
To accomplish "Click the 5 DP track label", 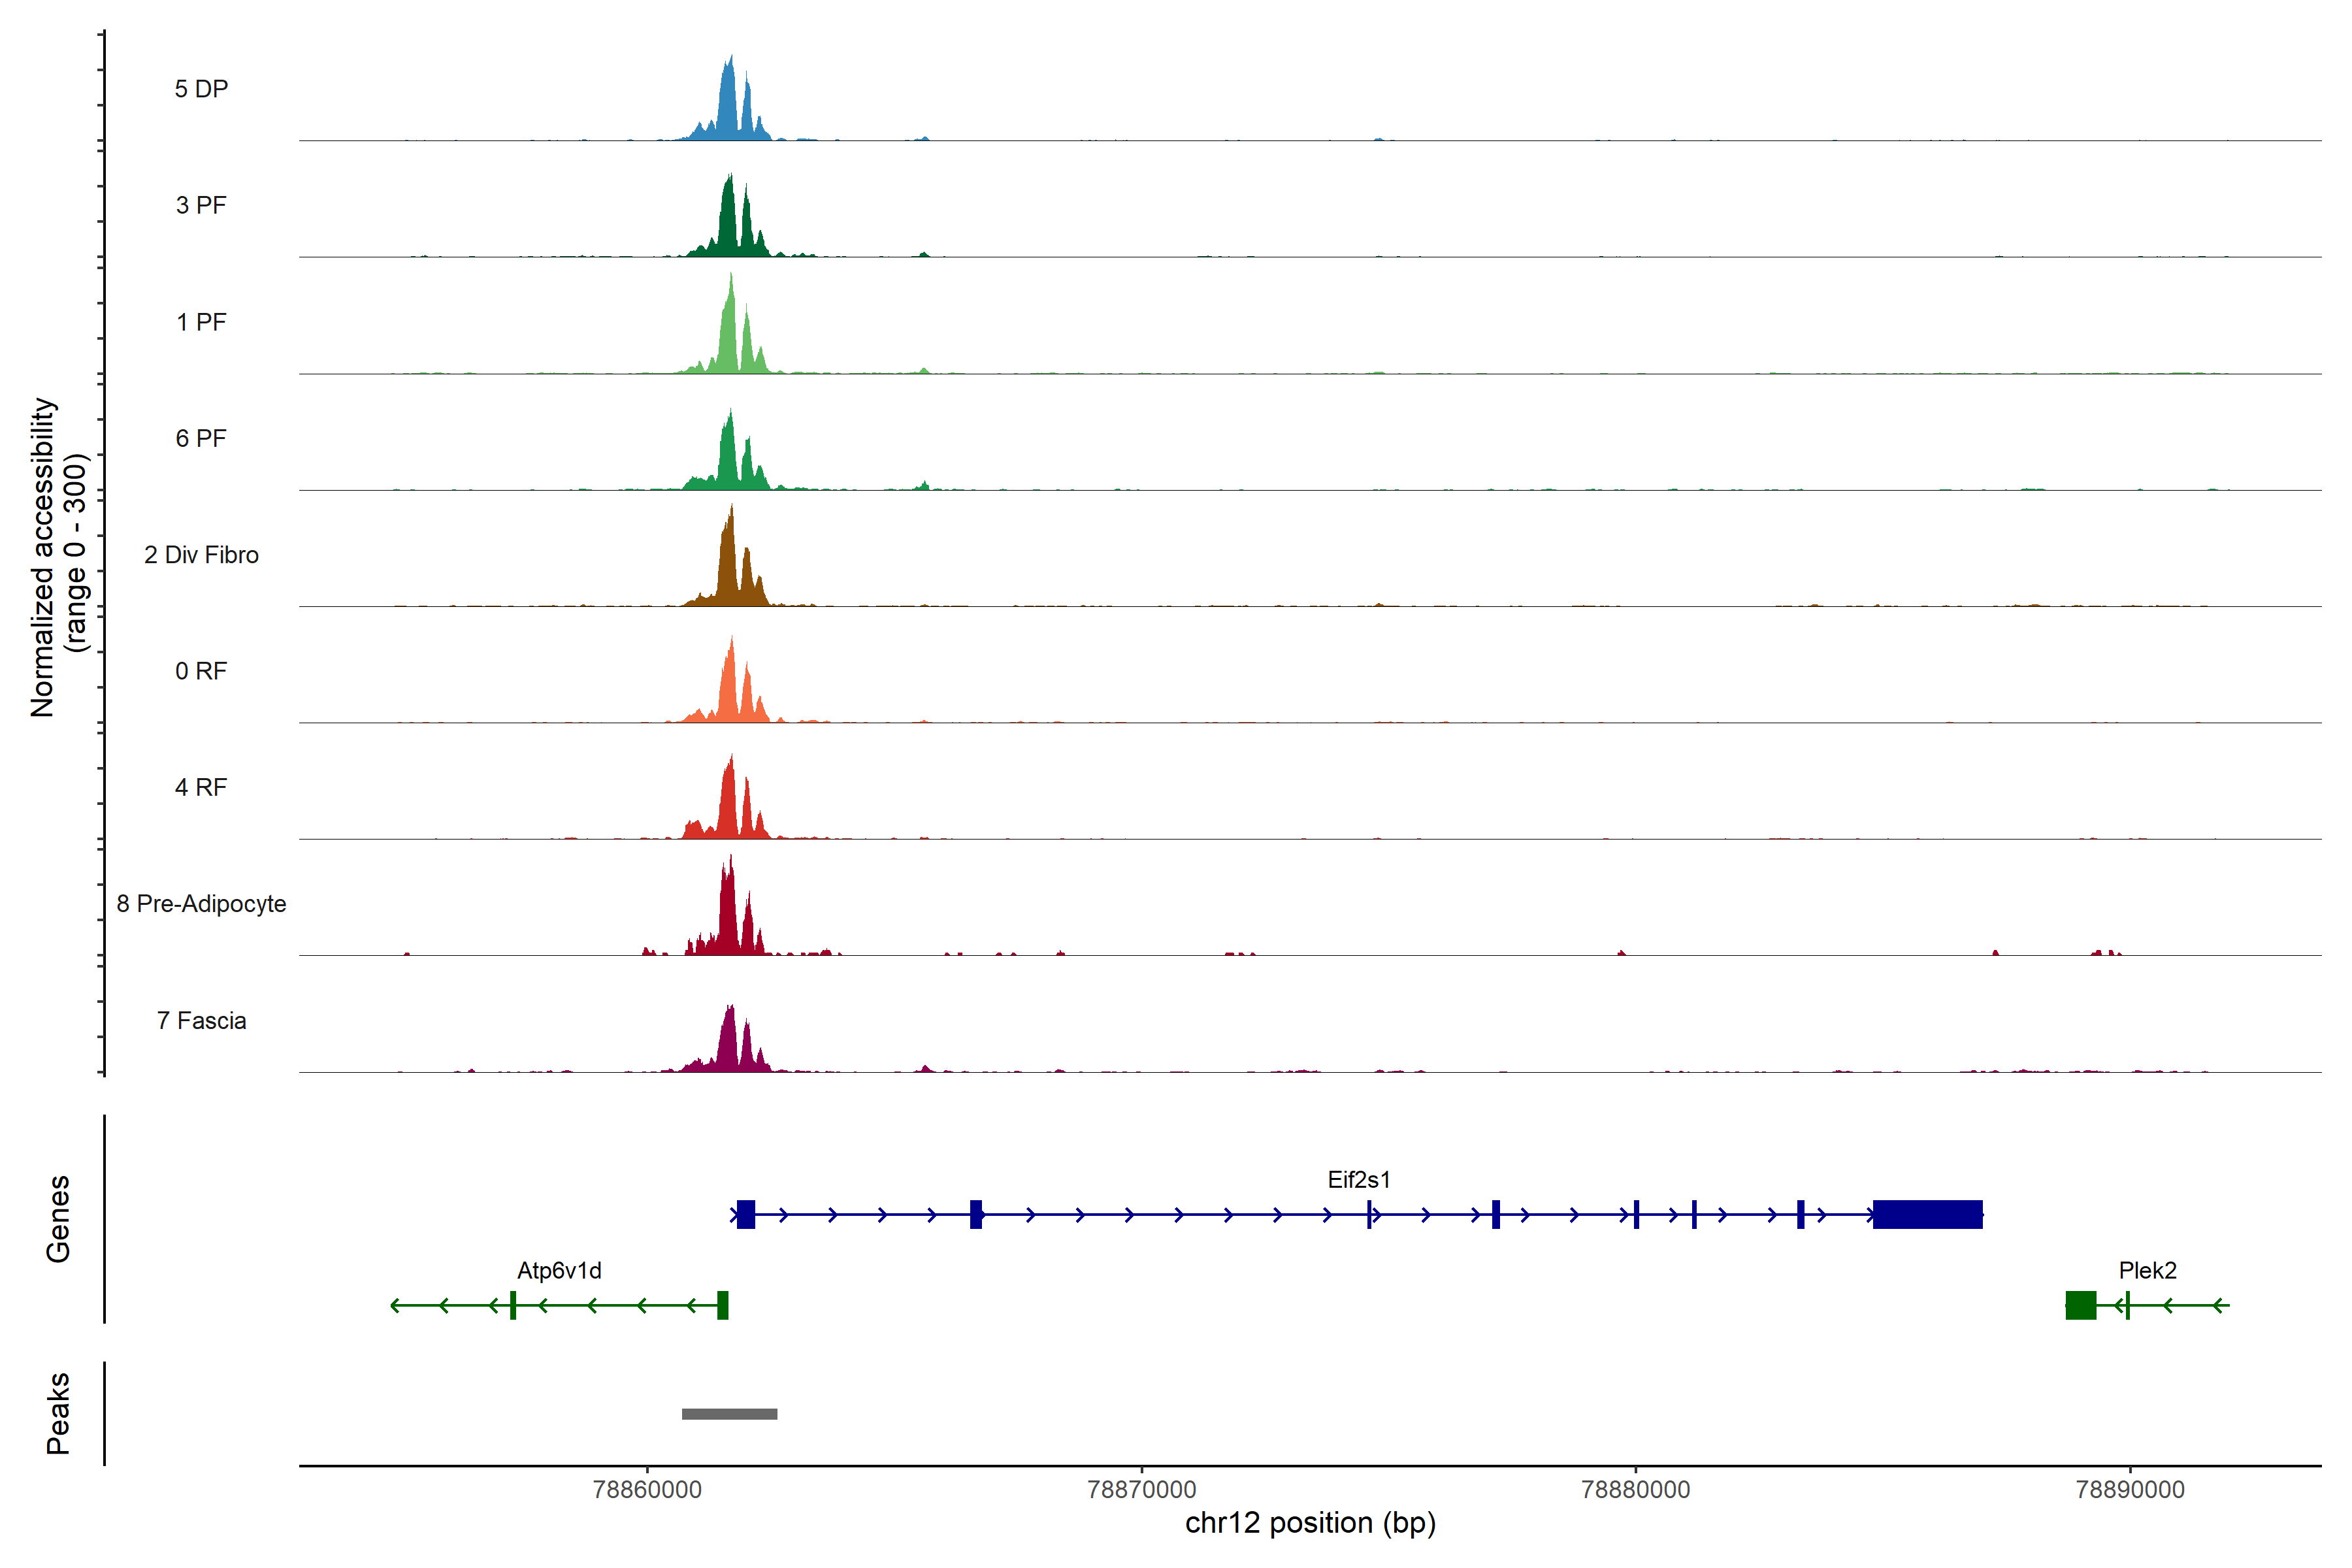I will 201,89.
